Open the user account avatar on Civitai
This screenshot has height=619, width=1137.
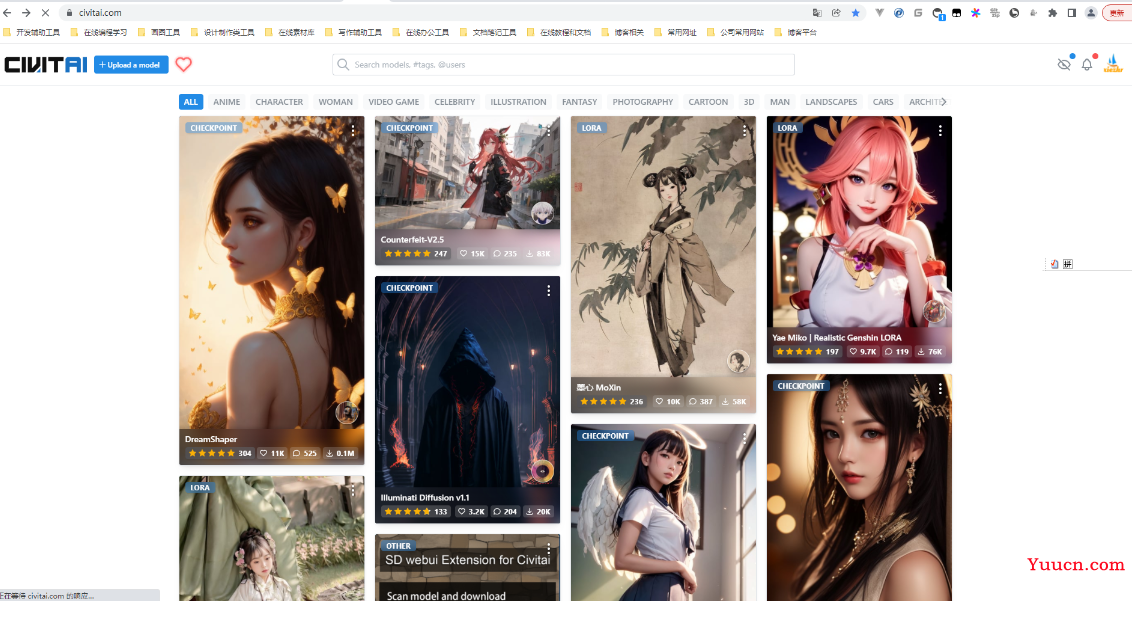(1113, 64)
